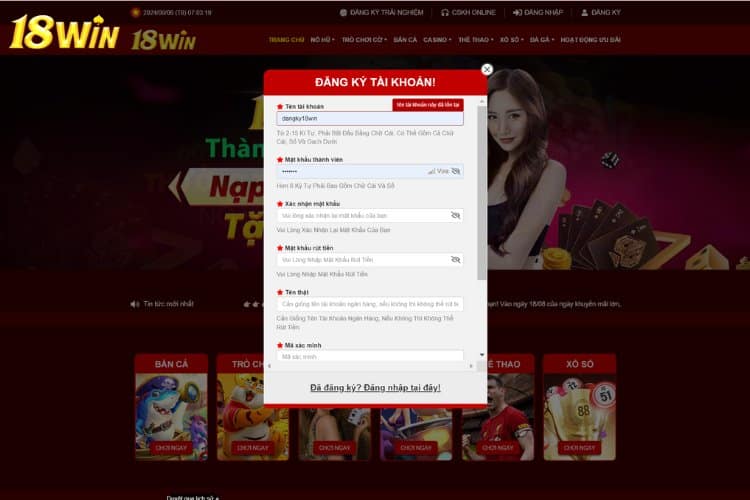Click Chơi Ngay on the Xổ Số card
The height and width of the screenshot is (500, 750).
tap(579, 448)
